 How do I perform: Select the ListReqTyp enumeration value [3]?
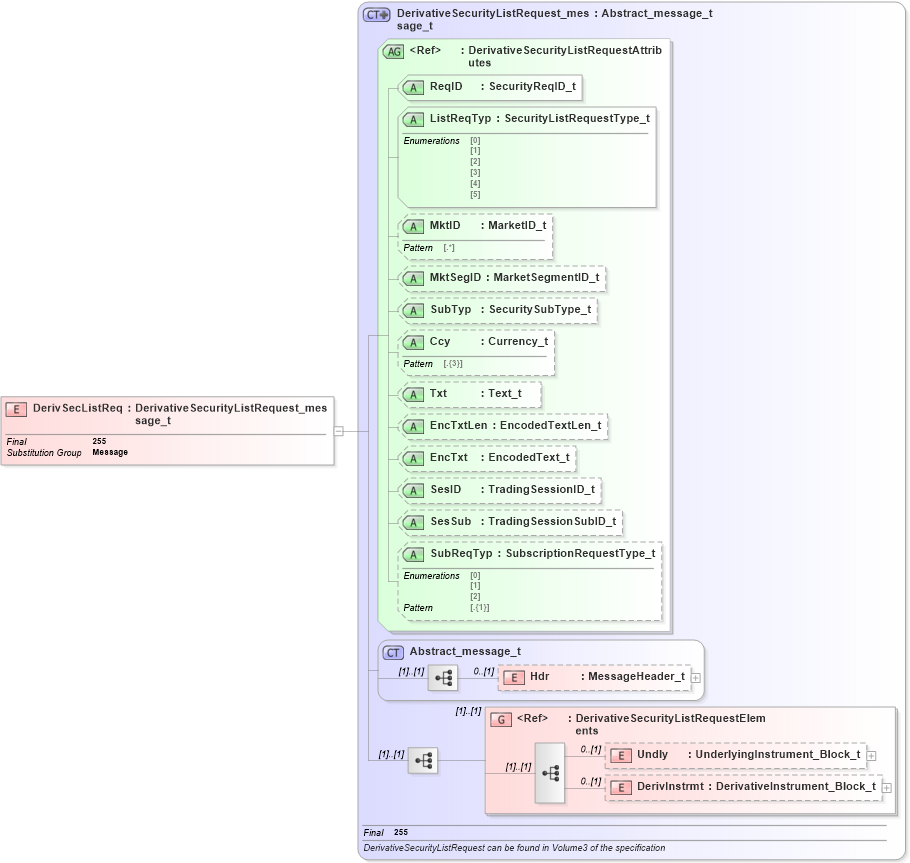pos(474,172)
